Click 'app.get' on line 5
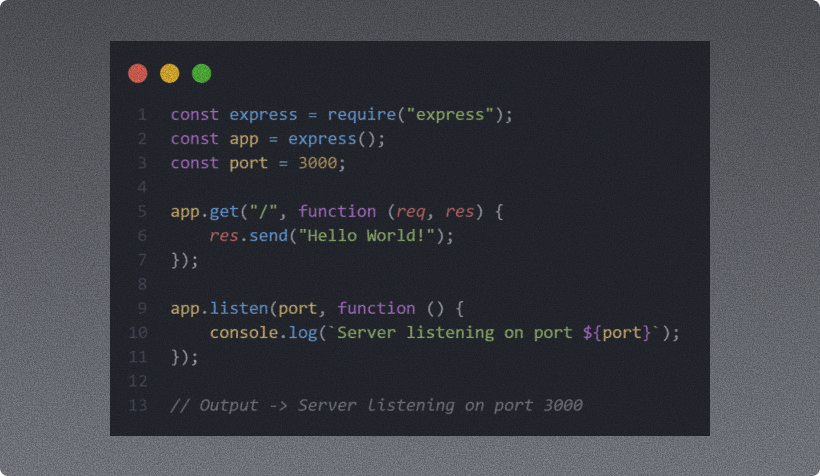Viewport: 820px width, 476px height. tap(204, 212)
